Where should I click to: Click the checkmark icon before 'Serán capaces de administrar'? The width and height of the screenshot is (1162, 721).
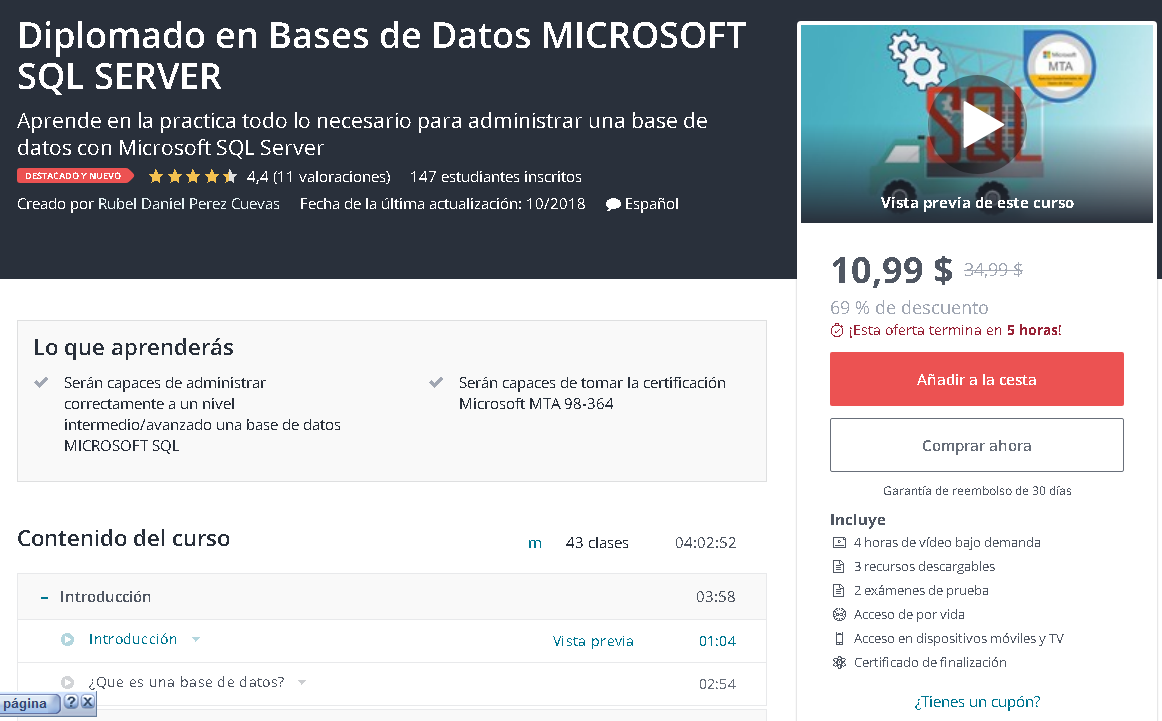click(41, 381)
